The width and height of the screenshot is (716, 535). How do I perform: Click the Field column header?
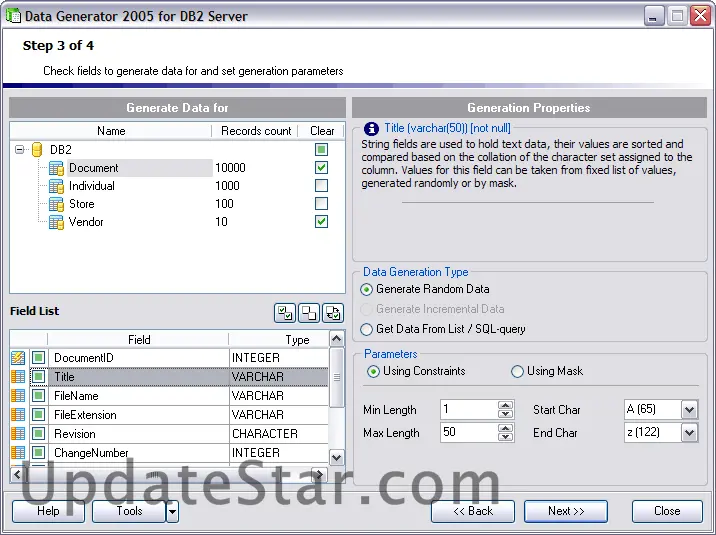[x=139, y=340]
